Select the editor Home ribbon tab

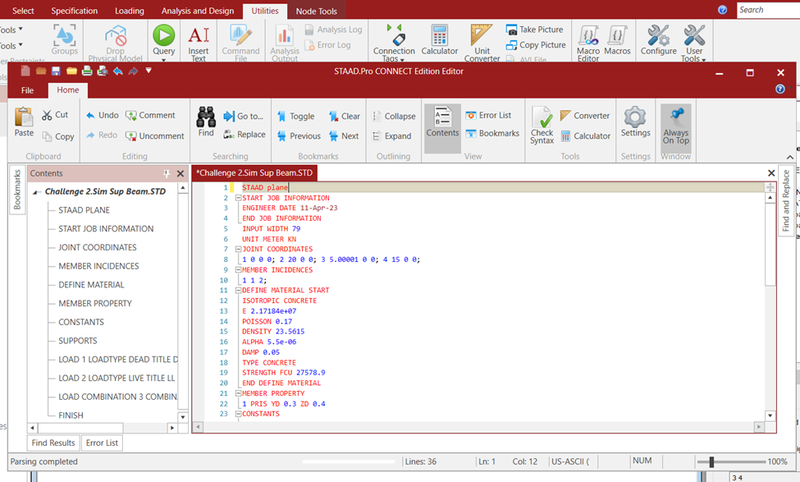coord(68,90)
